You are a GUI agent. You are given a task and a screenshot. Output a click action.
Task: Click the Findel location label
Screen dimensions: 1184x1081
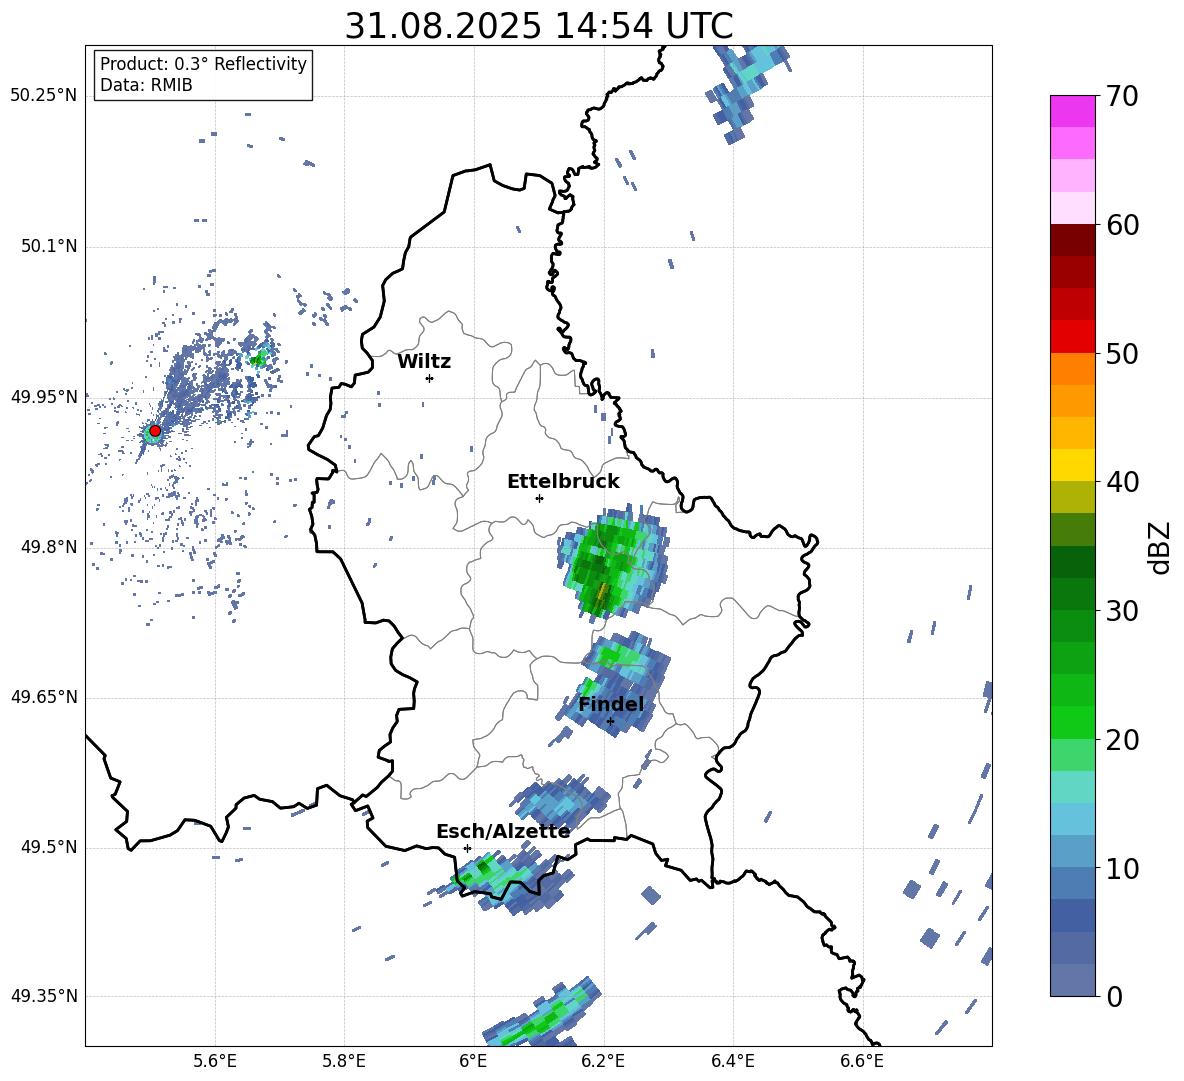point(611,704)
